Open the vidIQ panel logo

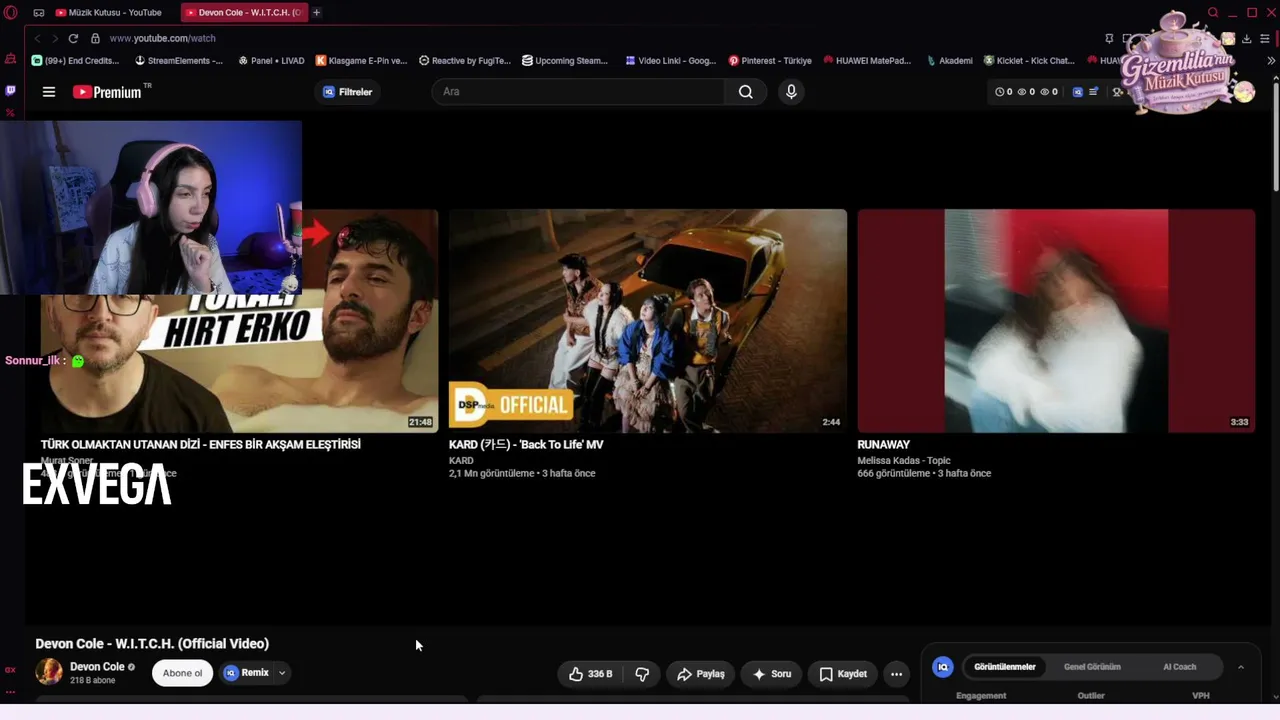tap(942, 667)
